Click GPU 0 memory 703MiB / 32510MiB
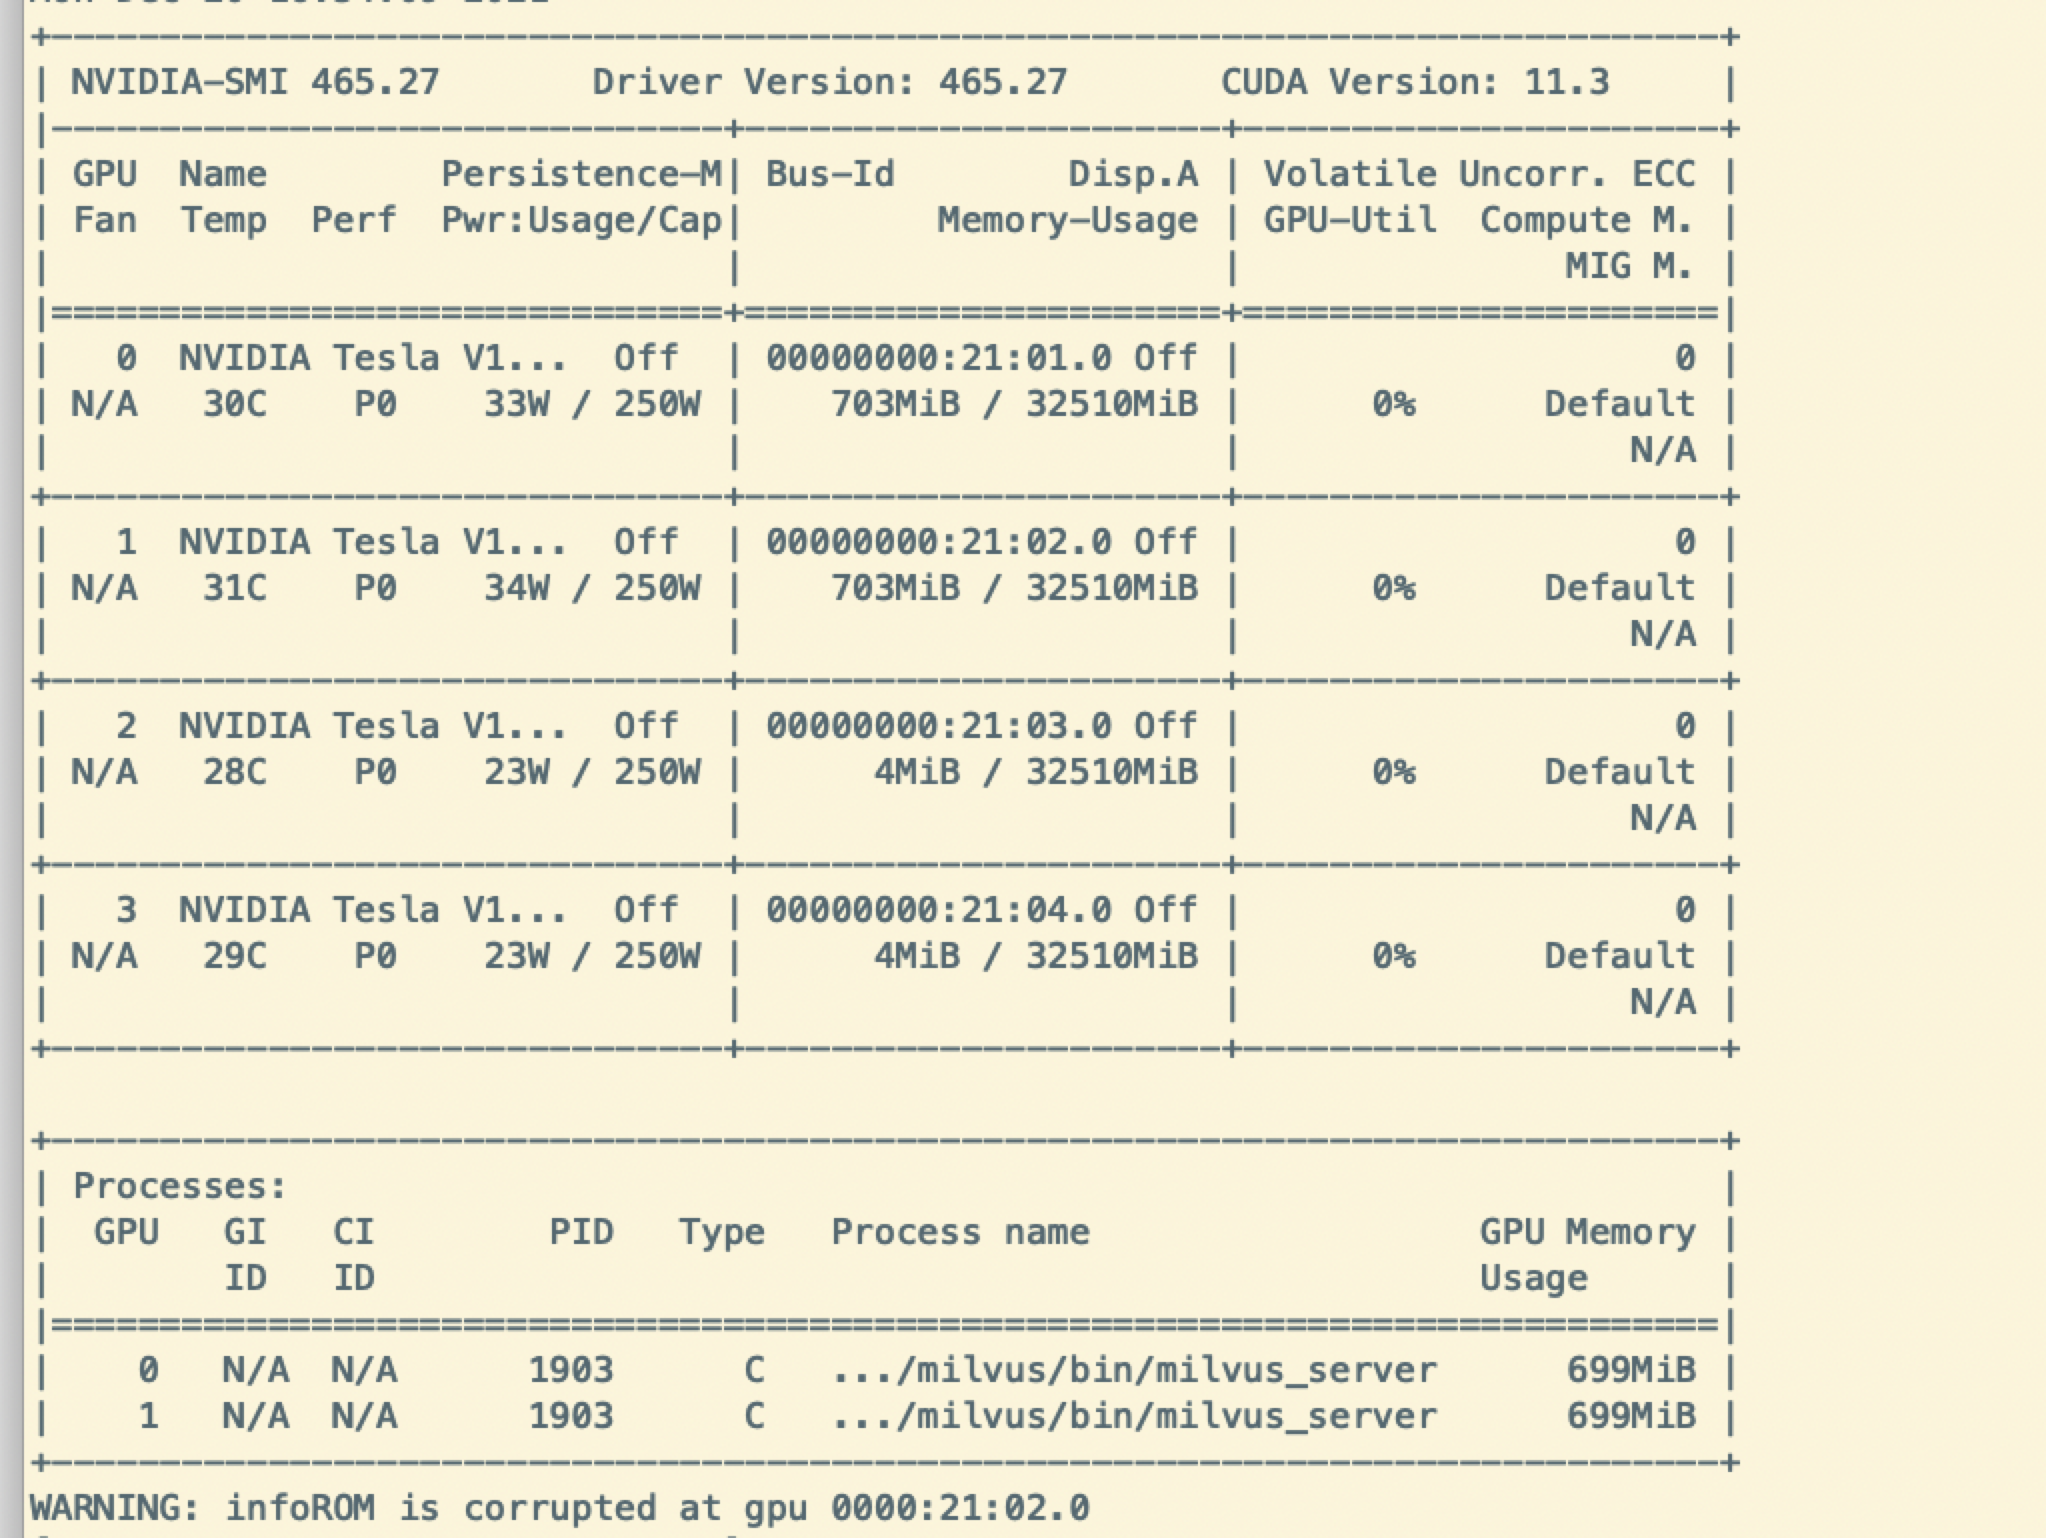Viewport: 2046px width, 1538px height. [1014, 404]
